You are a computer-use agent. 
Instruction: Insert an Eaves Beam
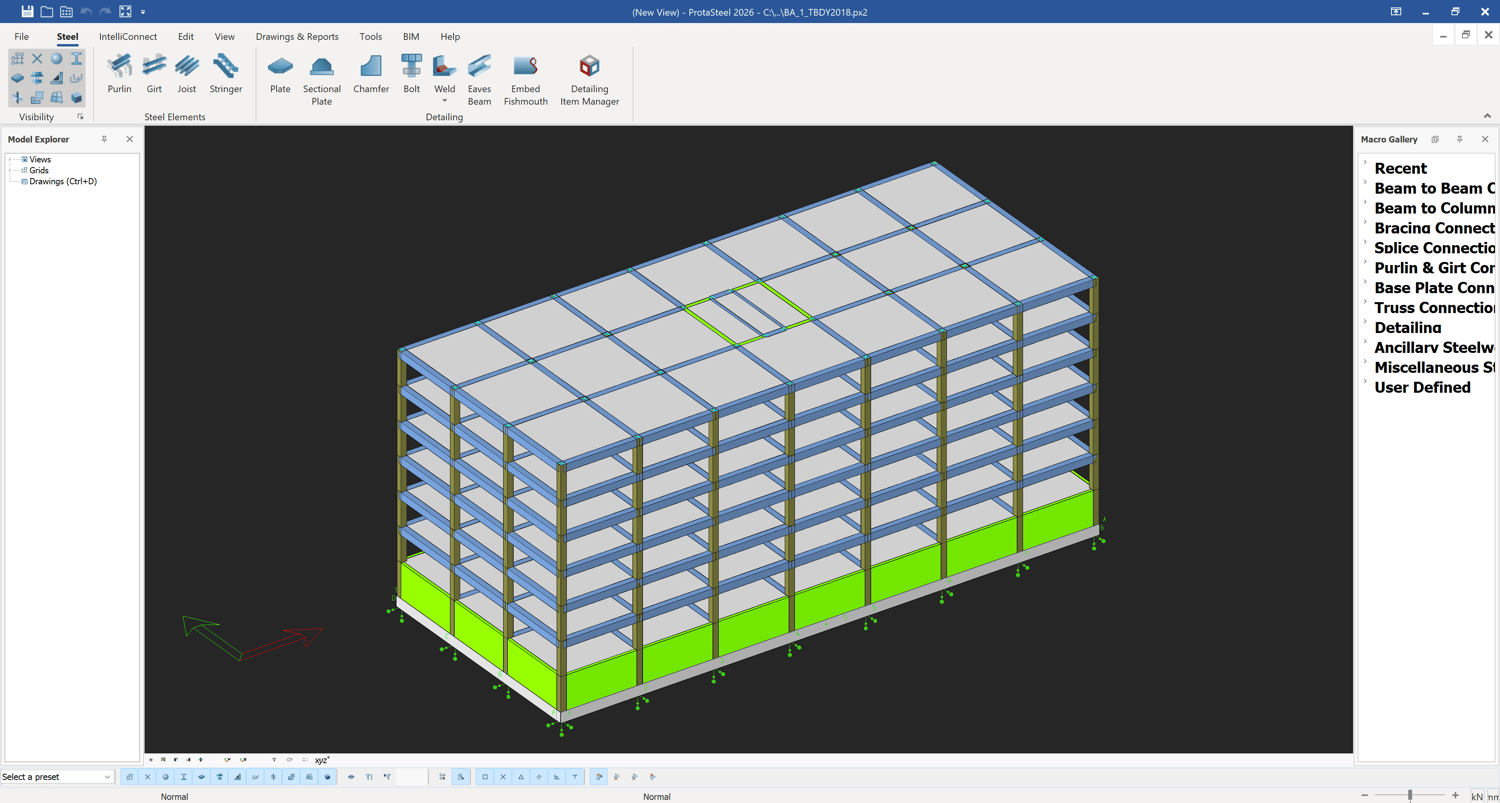[x=480, y=80]
